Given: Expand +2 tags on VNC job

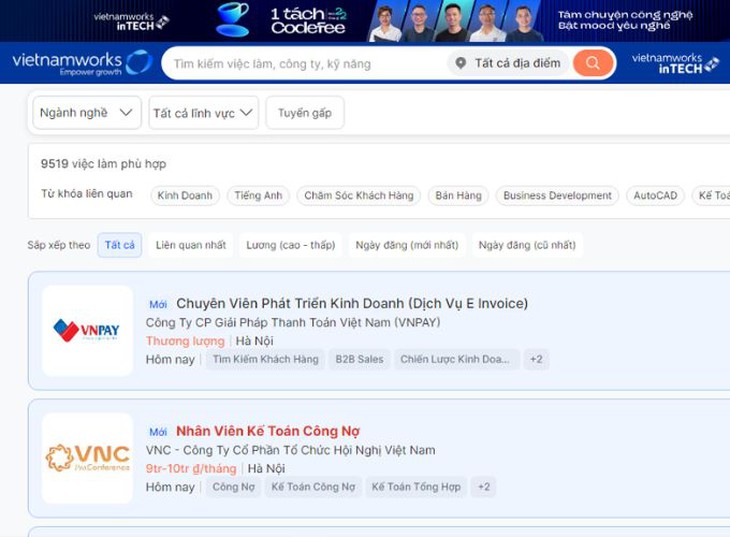Looking at the screenshot, I should [484, 487].
